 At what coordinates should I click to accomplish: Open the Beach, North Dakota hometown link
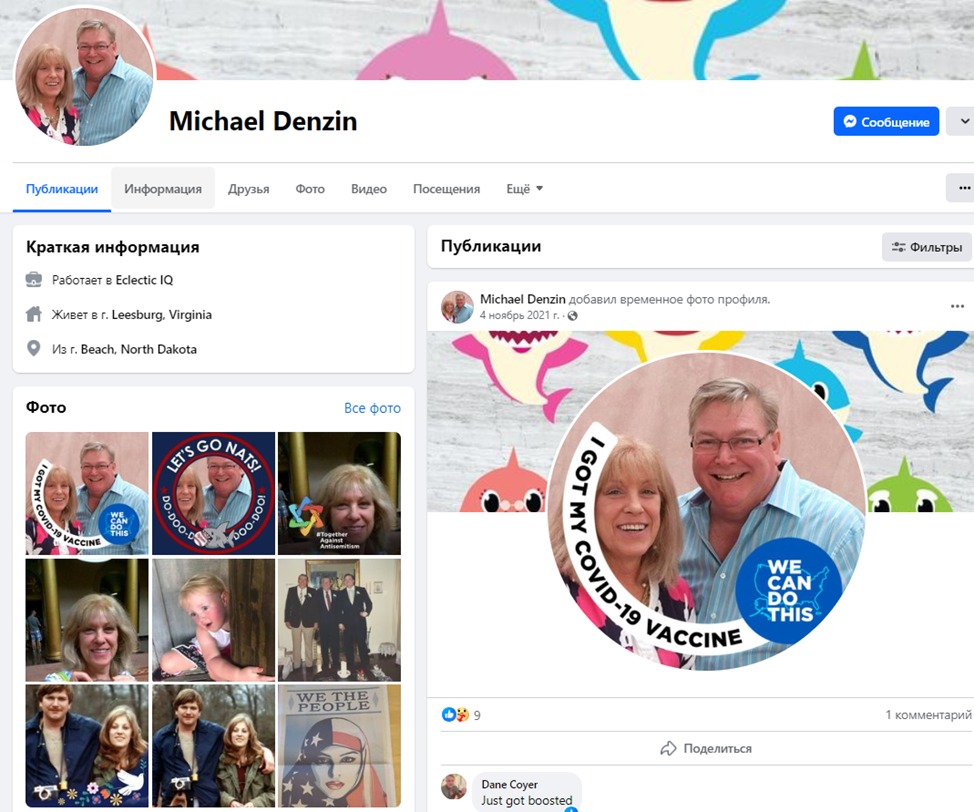tap(139, 349)
